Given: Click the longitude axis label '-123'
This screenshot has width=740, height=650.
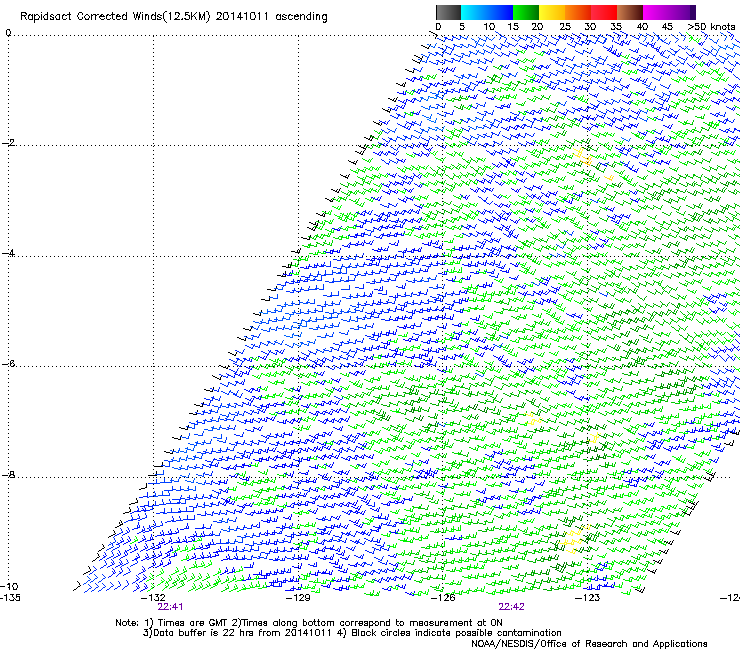Looking at the screenshot, I should 587,598.
